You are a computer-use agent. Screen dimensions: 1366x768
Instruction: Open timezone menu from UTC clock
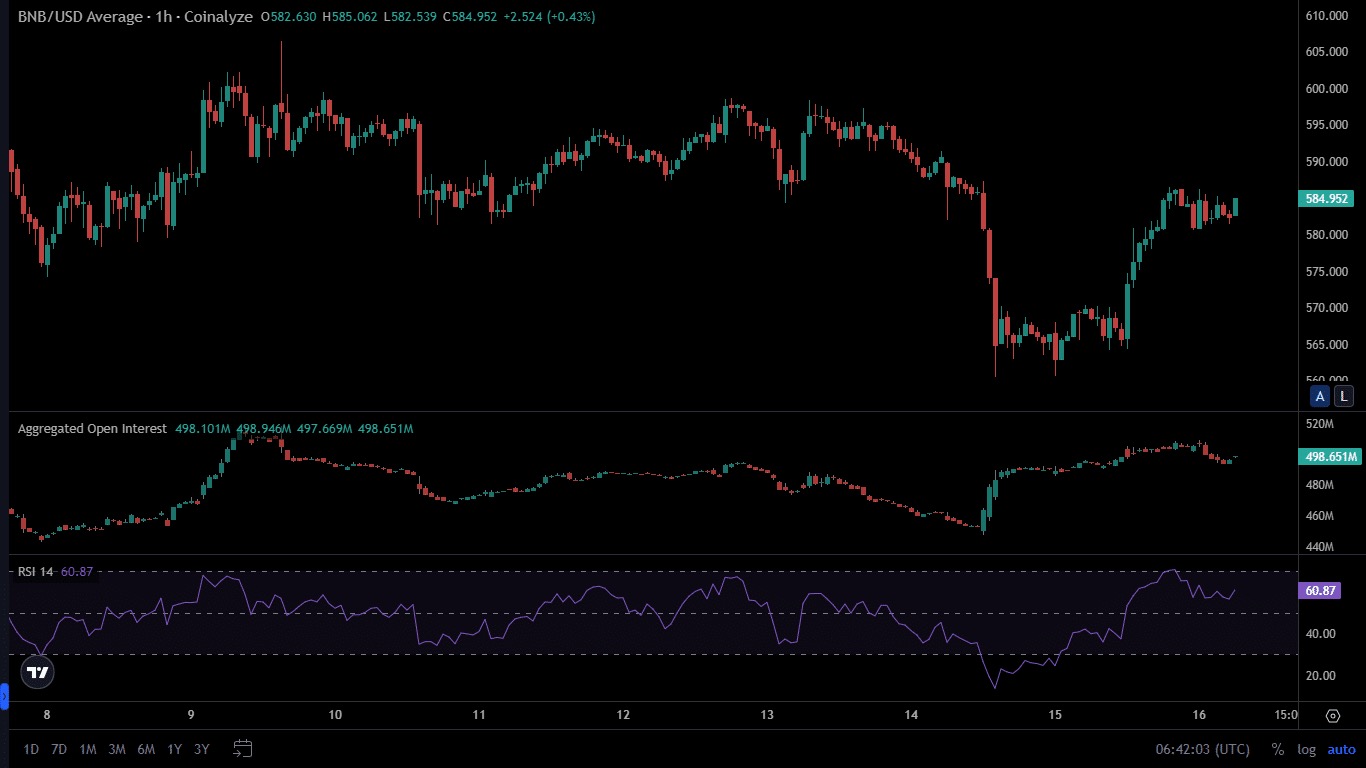(x=1202, y=749)
